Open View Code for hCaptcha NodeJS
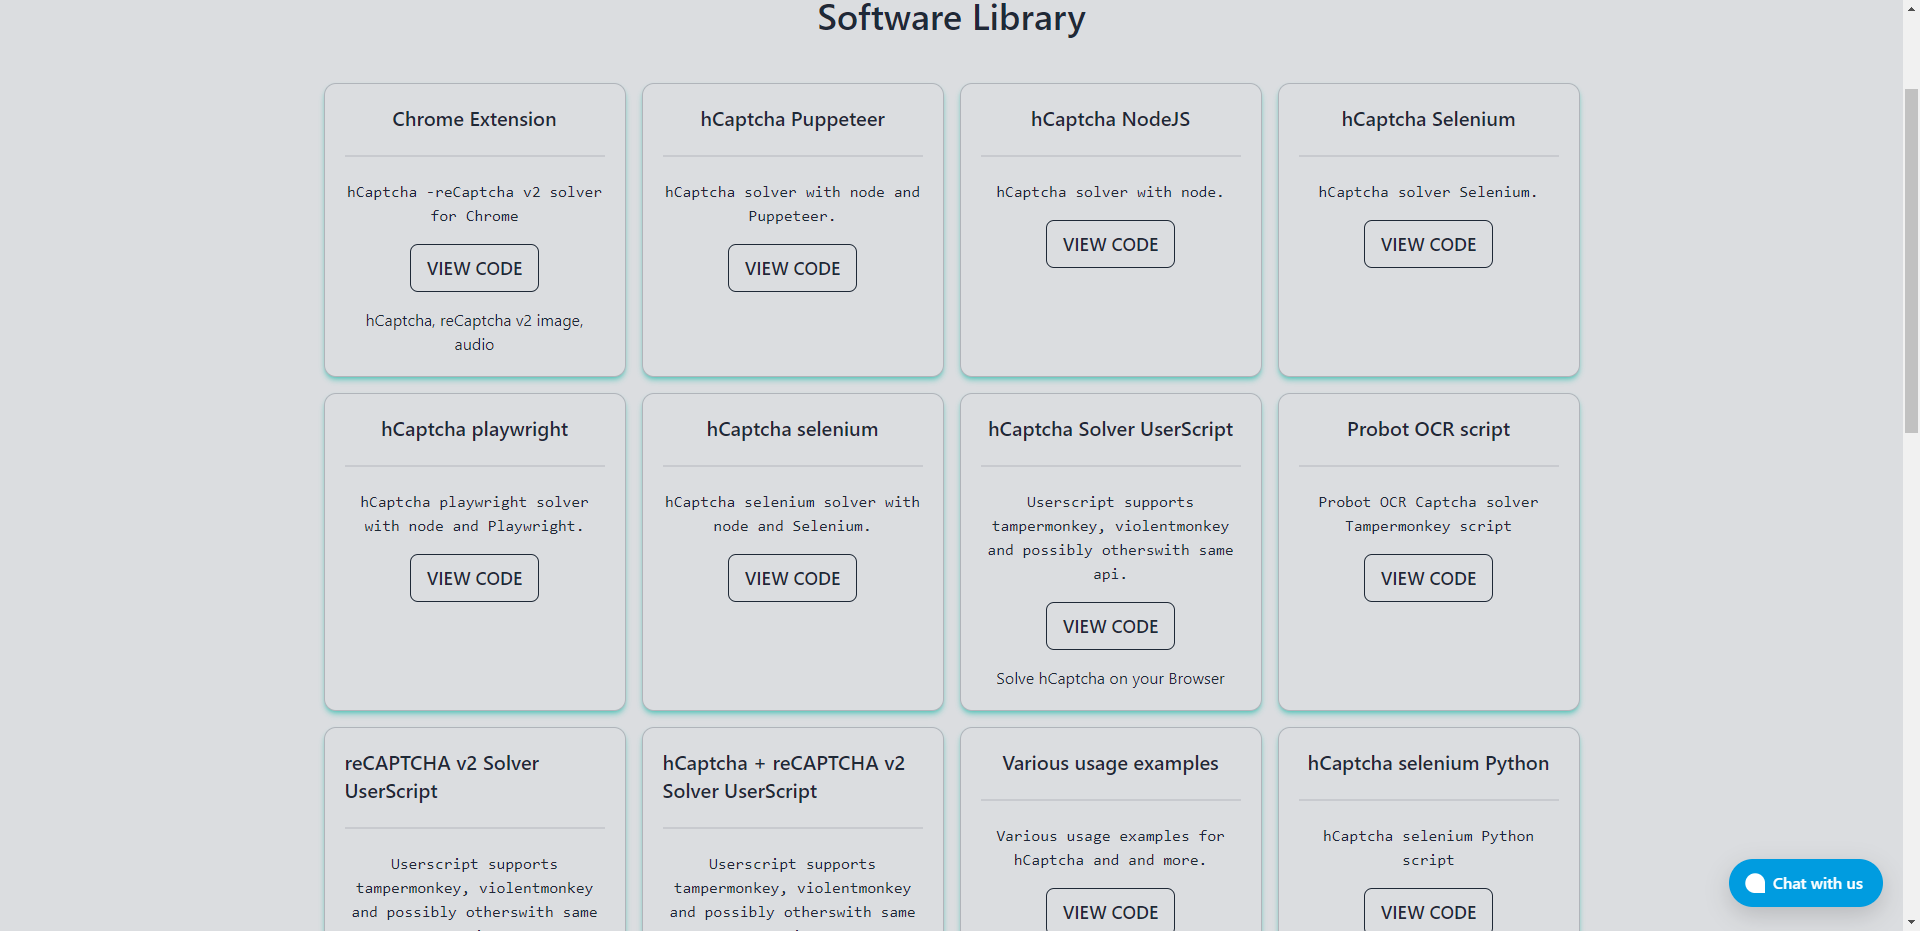This screenshot has height=931, width=1920. tap(1110, 244)
